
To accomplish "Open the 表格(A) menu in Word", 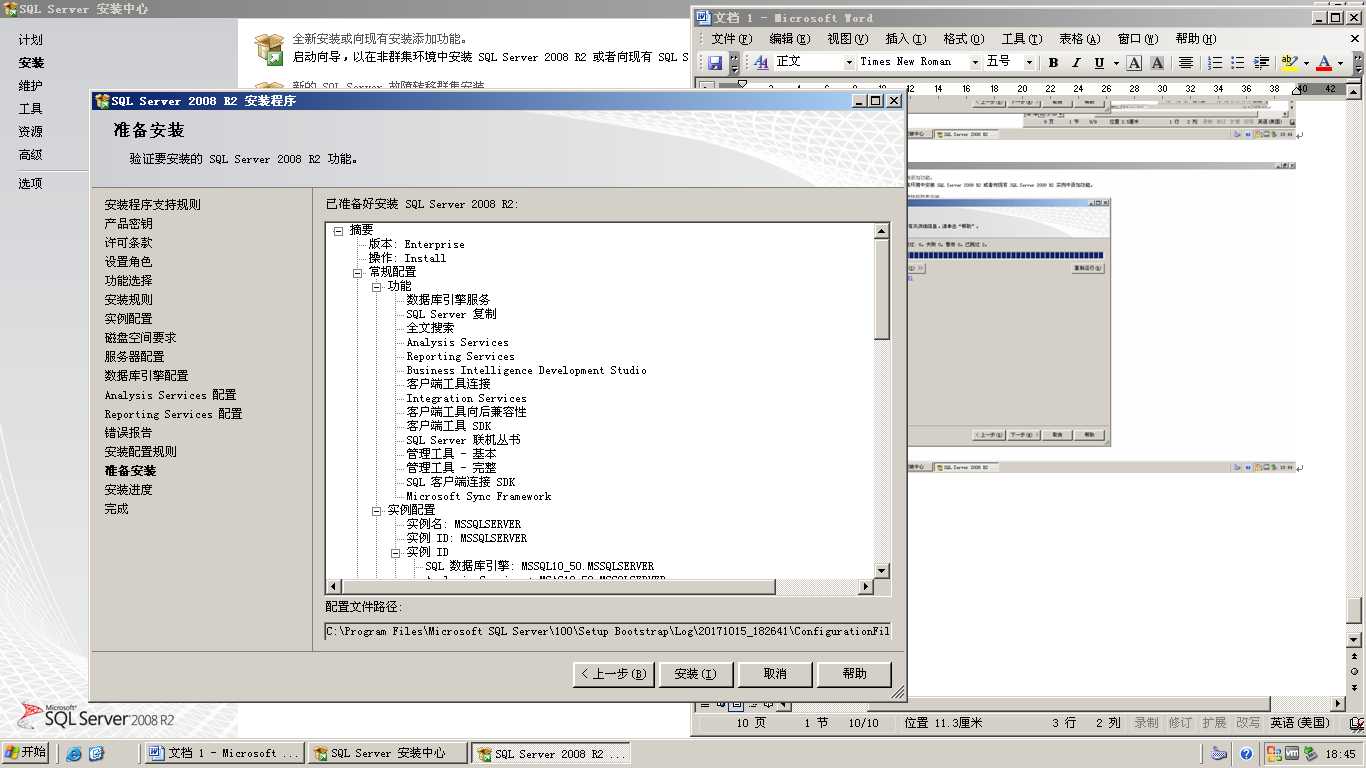I will (x=1079, y=39).
